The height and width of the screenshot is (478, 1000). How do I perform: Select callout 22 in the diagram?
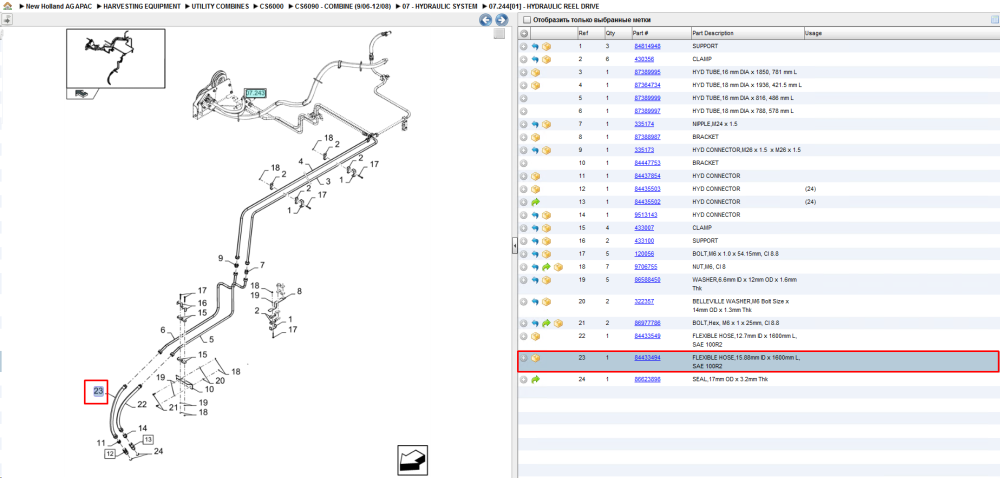(142, 404)
